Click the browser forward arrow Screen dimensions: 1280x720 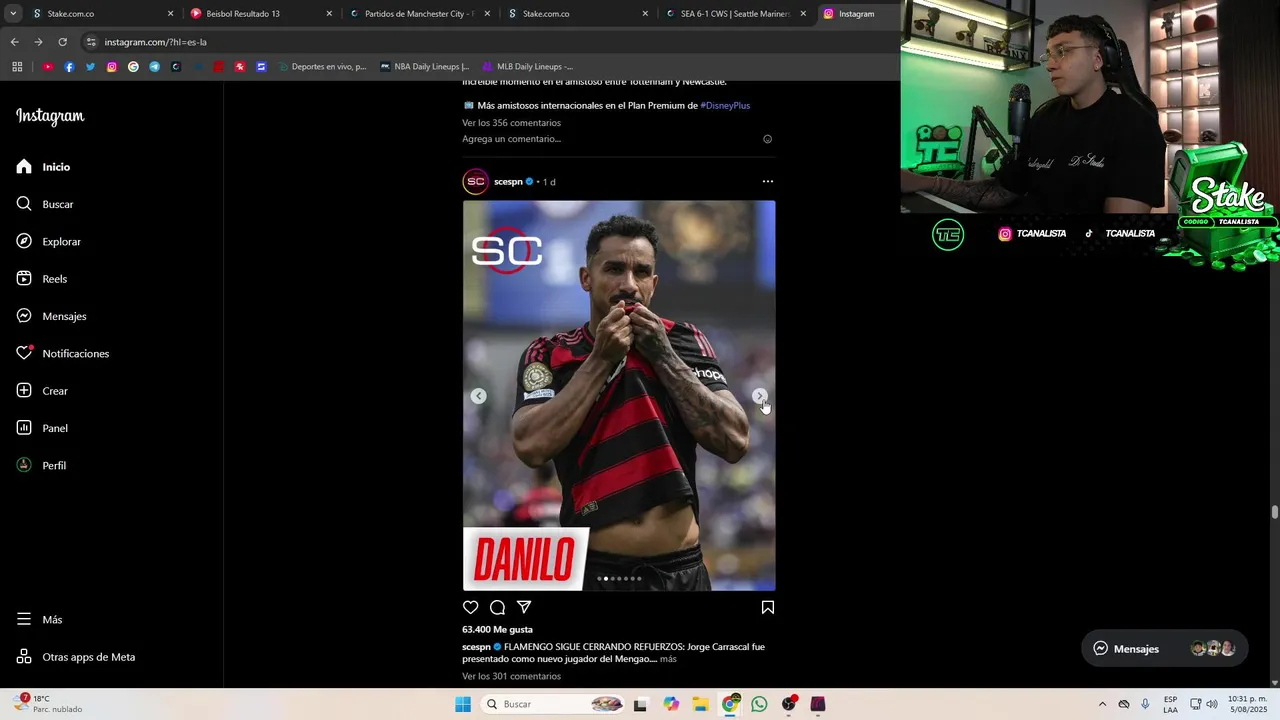pyautogui.click(x=38, y=42)
